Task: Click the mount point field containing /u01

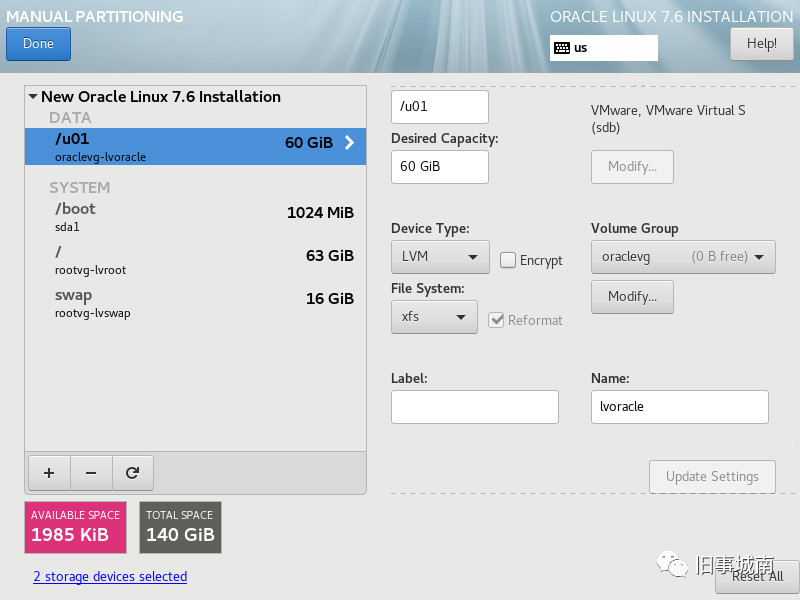Action: click(440, 107)
